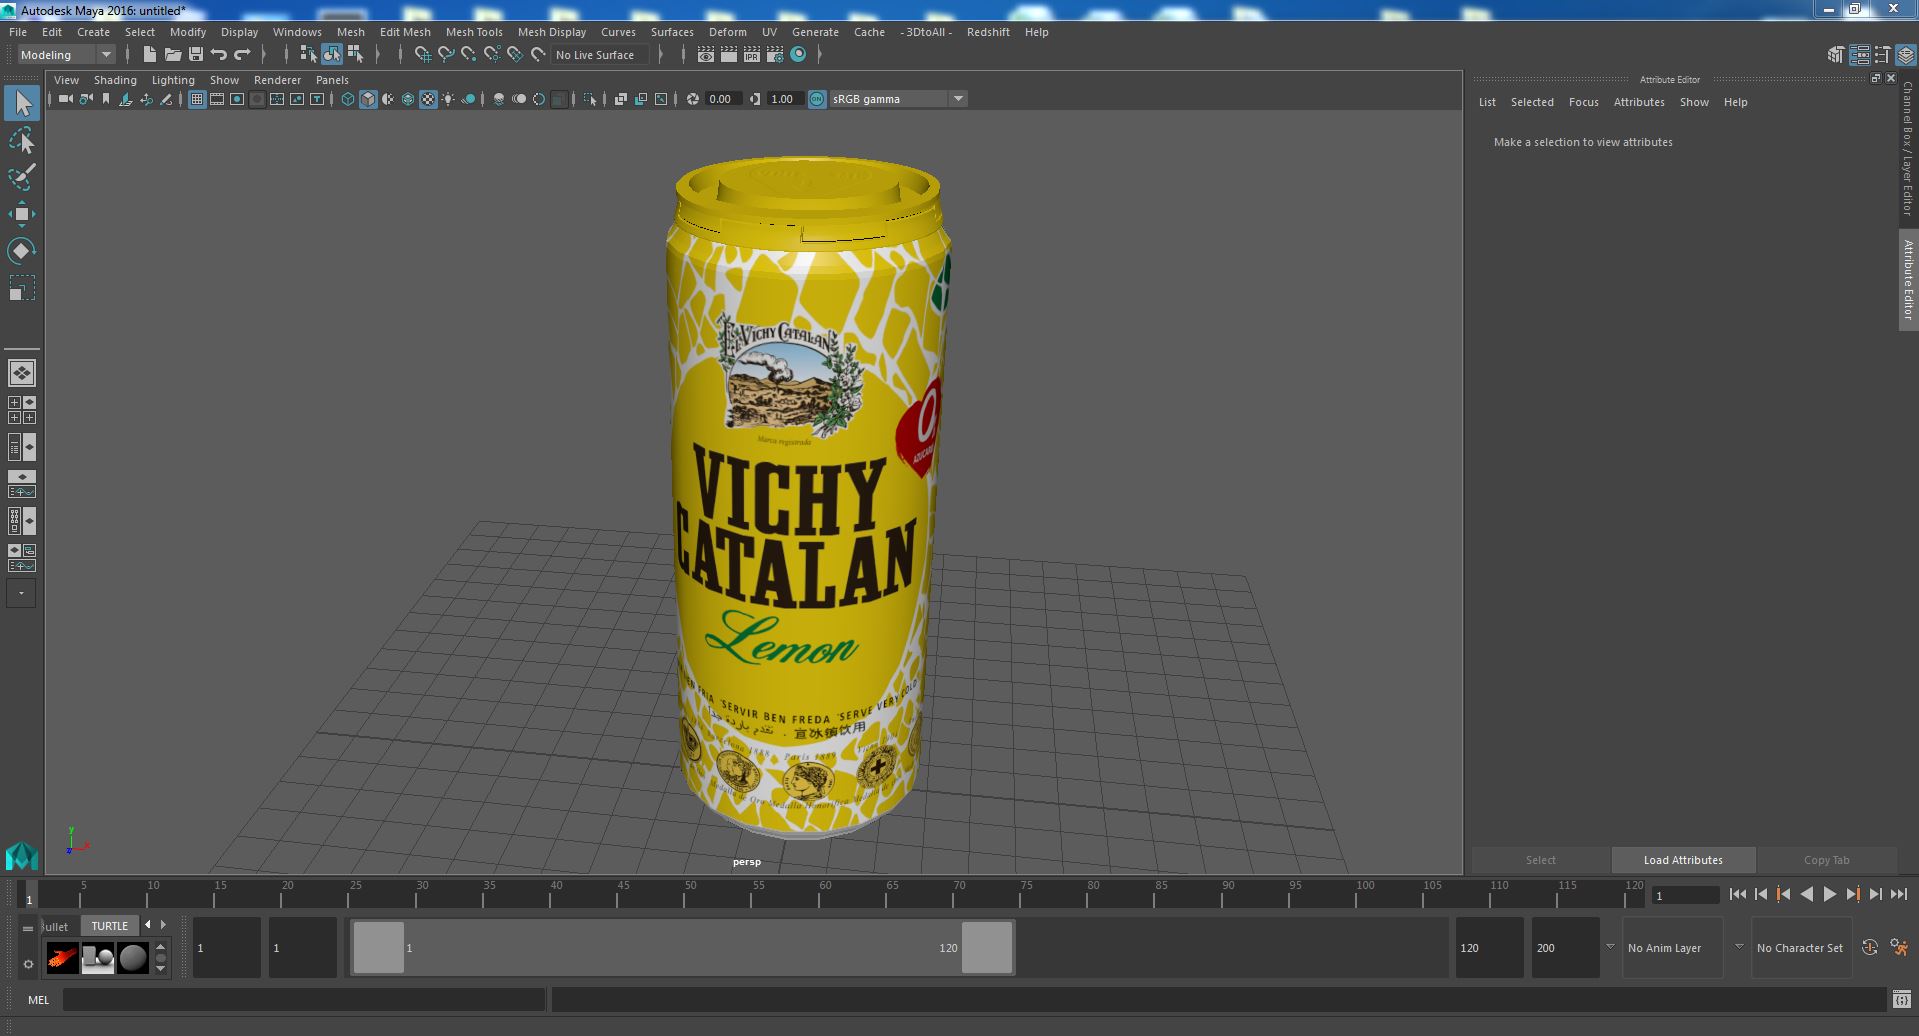The image size is (1919, 1036).
Task: Toggle snap to grids
Action: click(x=422, y=55)
